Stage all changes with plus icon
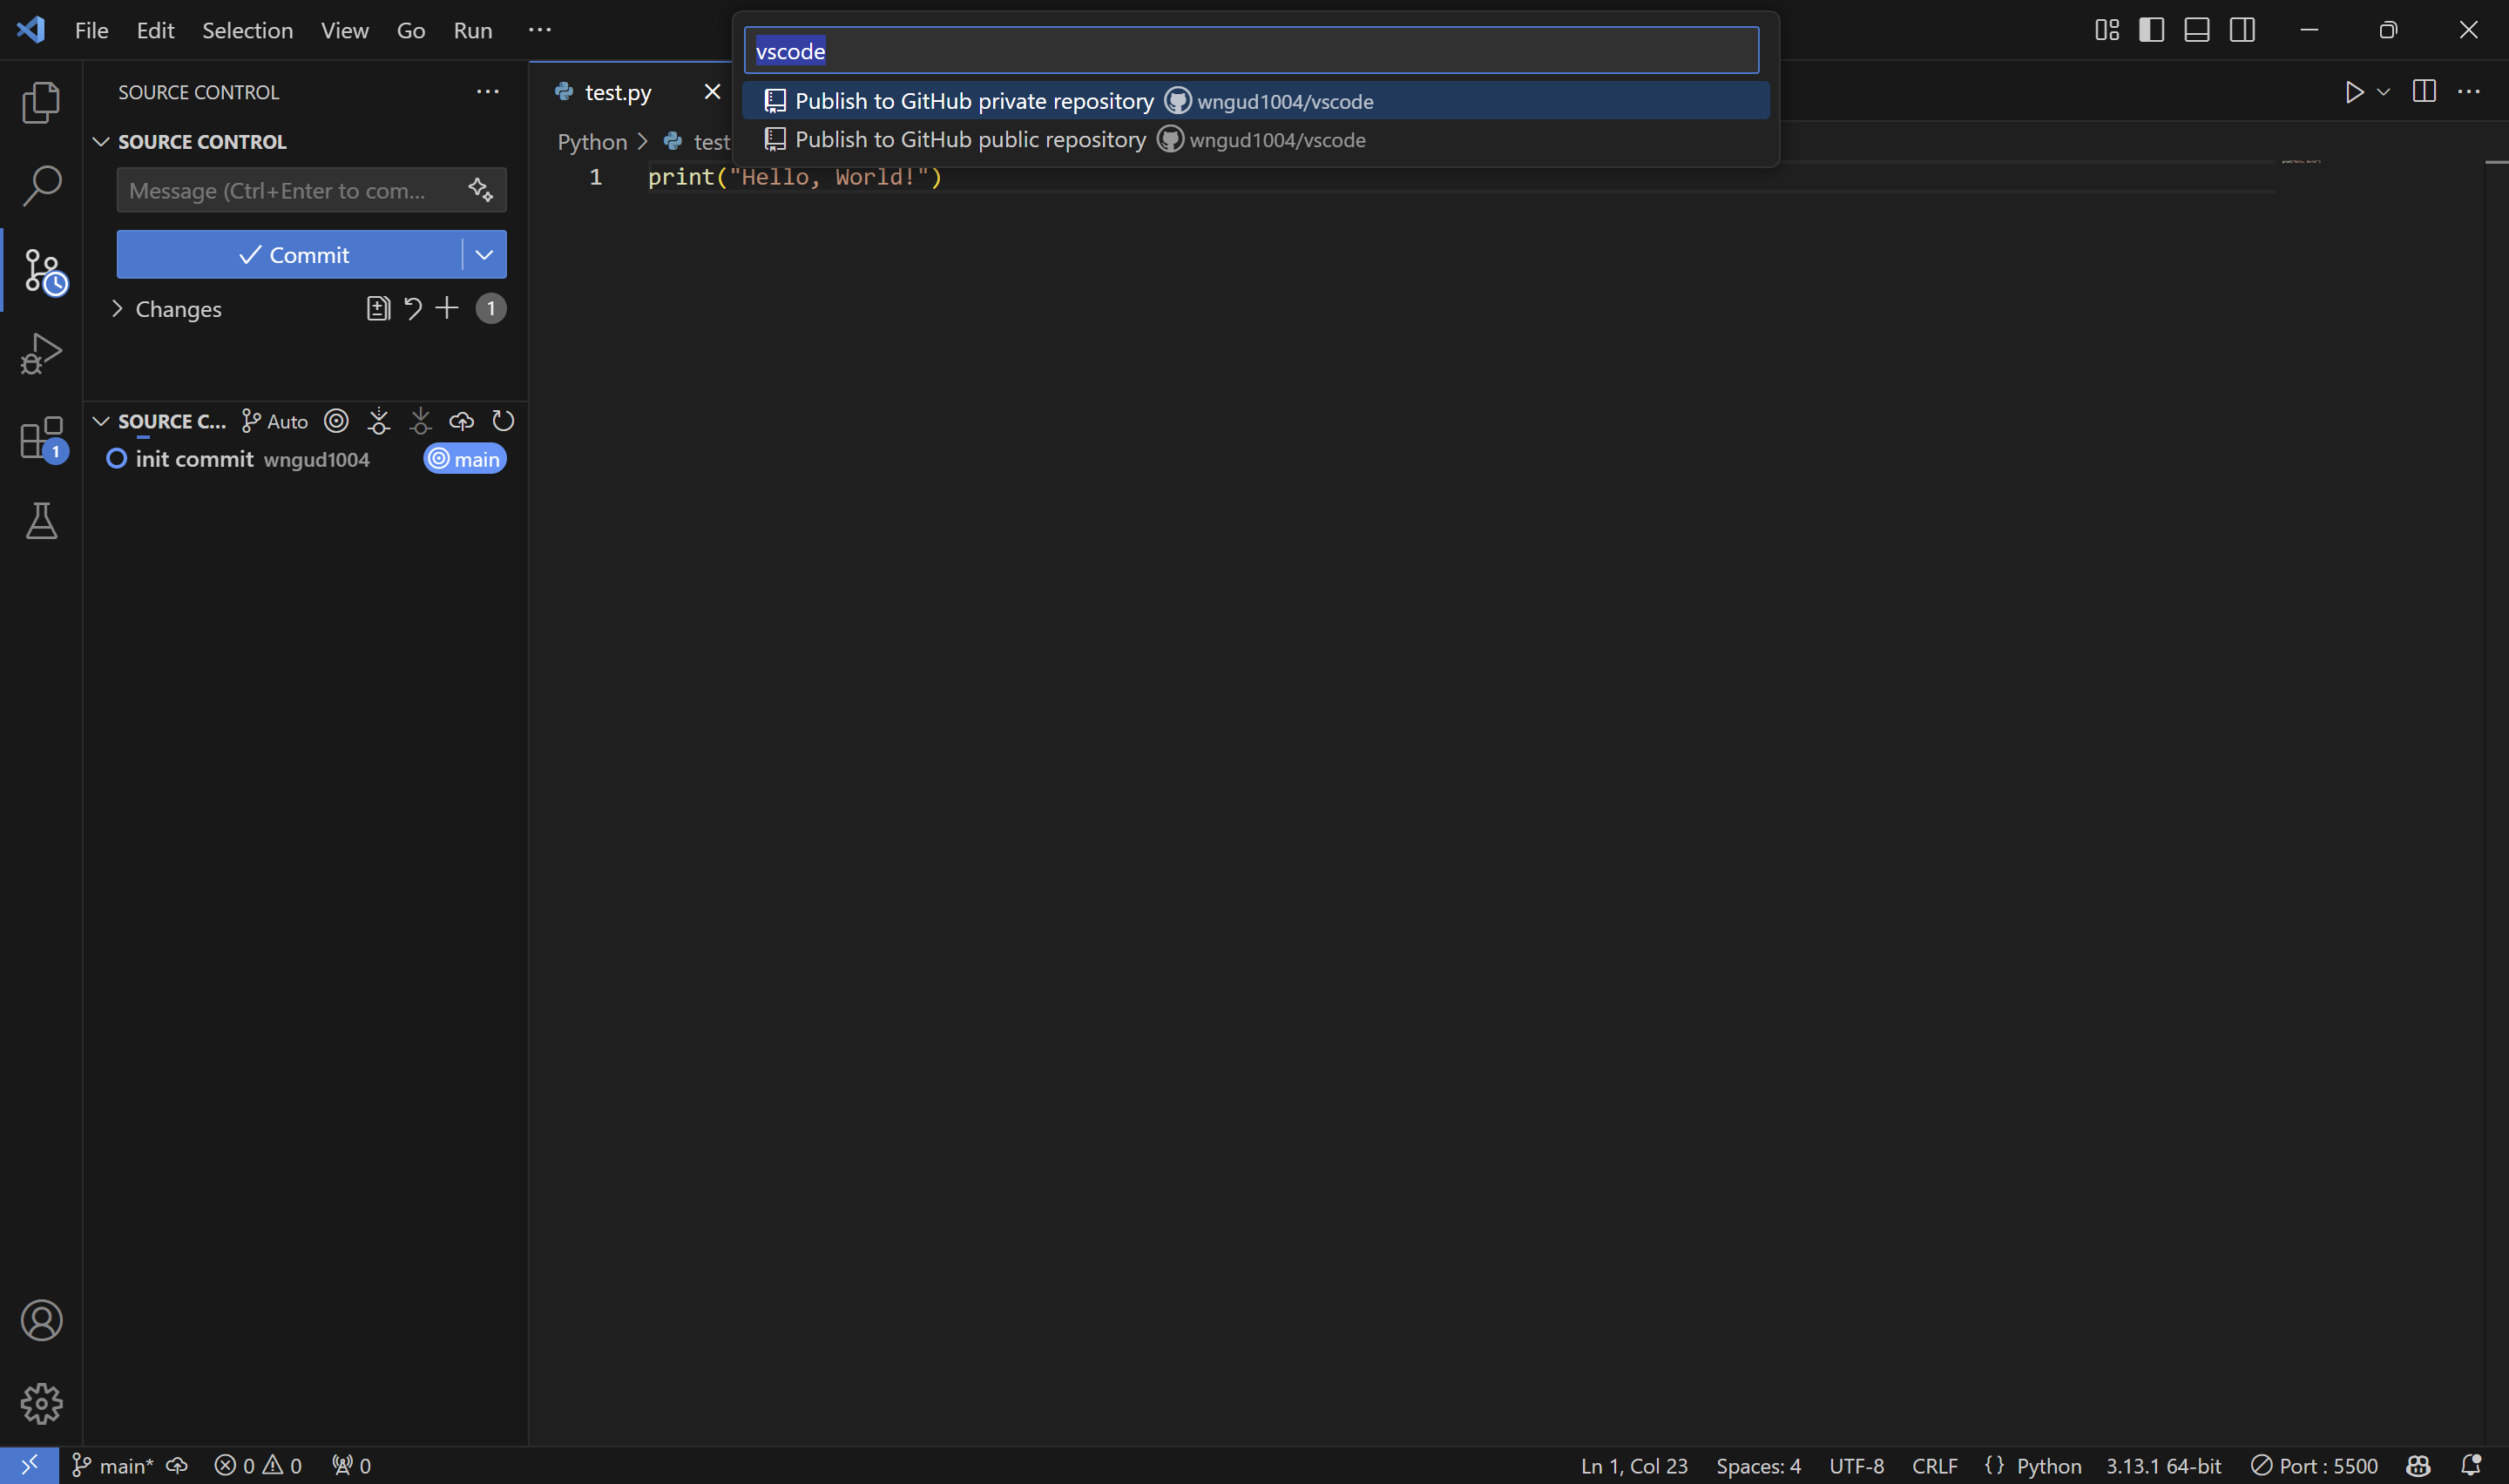This screenshot has width=2509, height=1484. [x=447, y=308]
